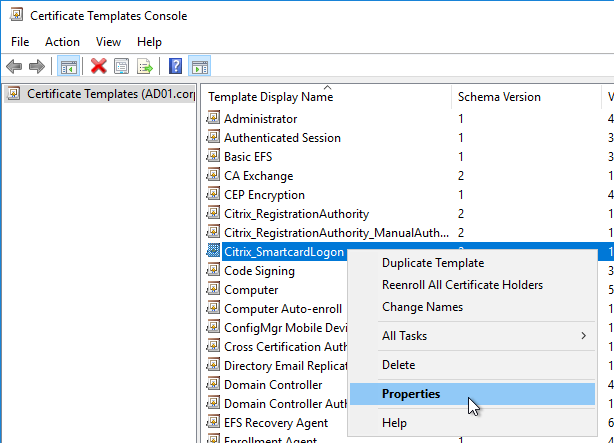Toggle the Show/Hide Console Tree icon

[69, 66]
